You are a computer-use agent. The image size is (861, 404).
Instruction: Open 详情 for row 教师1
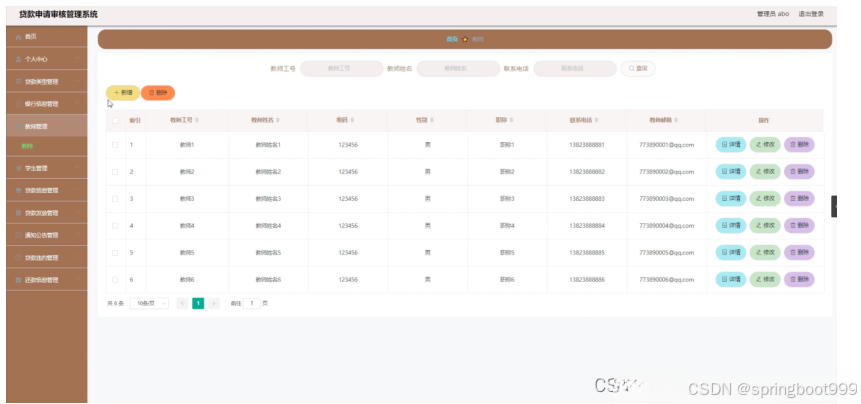tap(731, 145)
